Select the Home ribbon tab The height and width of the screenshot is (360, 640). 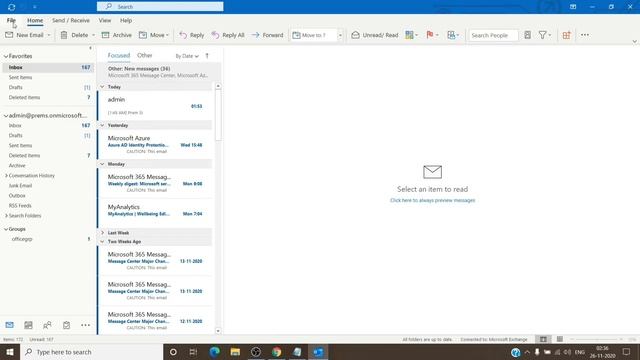[x=35, y=20]
